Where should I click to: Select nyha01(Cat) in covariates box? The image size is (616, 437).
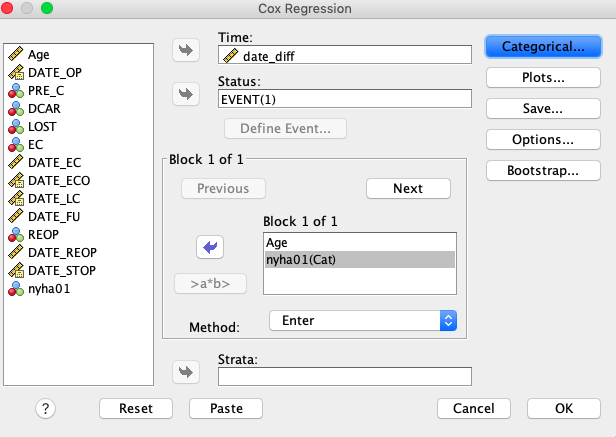click(x=360, y=260)
